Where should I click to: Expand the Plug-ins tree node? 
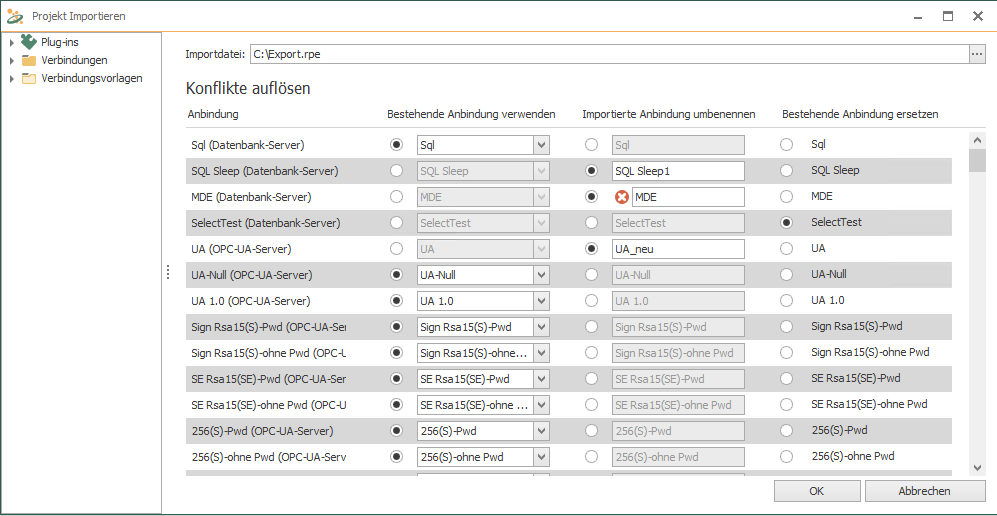pyautogui.click(x=11, y=42)
